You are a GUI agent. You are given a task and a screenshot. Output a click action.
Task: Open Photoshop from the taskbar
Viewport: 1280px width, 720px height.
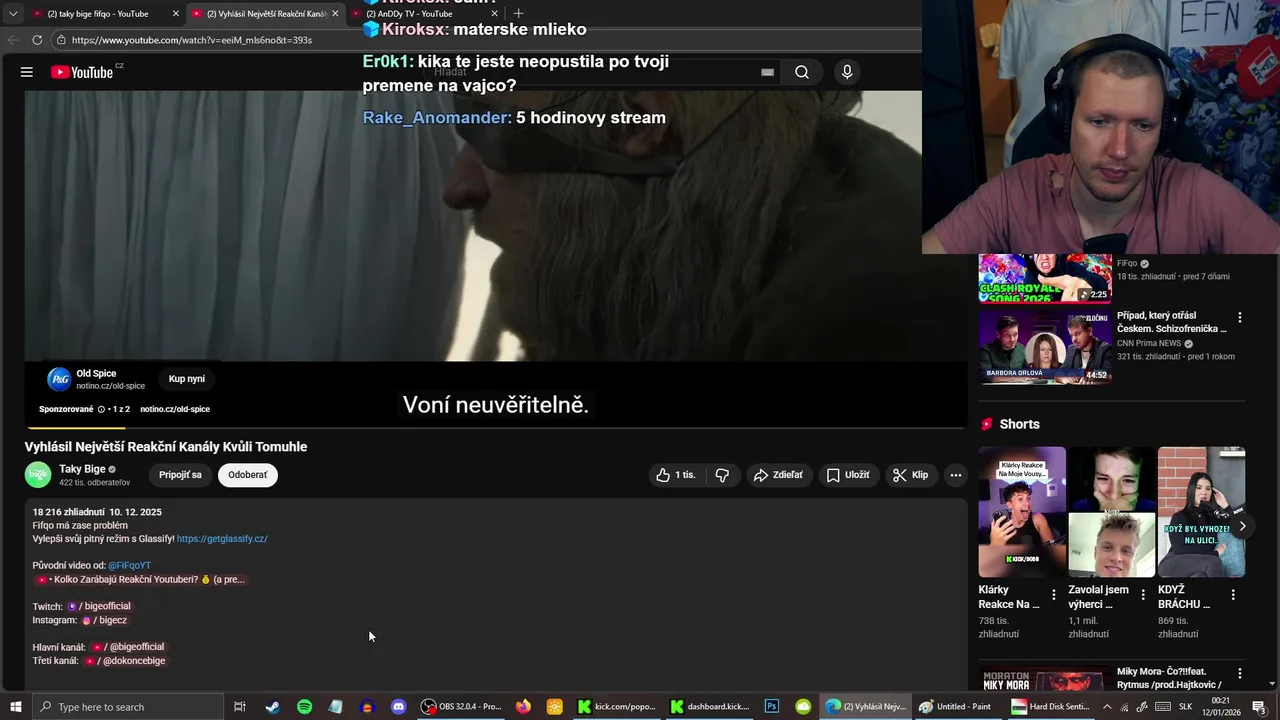(x=772, y=707)
